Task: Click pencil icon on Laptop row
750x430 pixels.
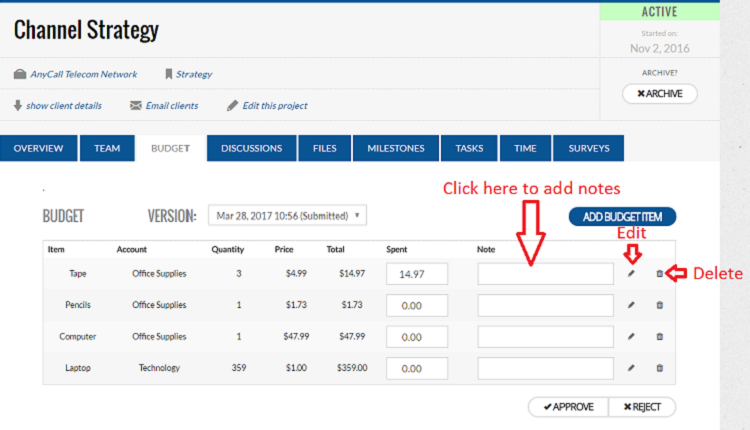Action: coord(631,368)
